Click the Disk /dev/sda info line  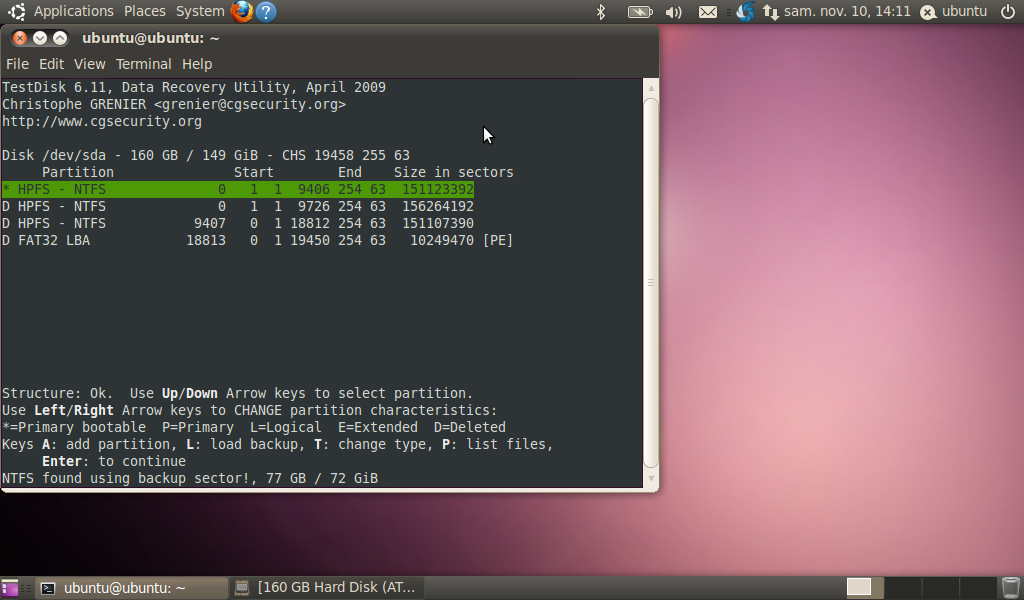tap(206, 155)
